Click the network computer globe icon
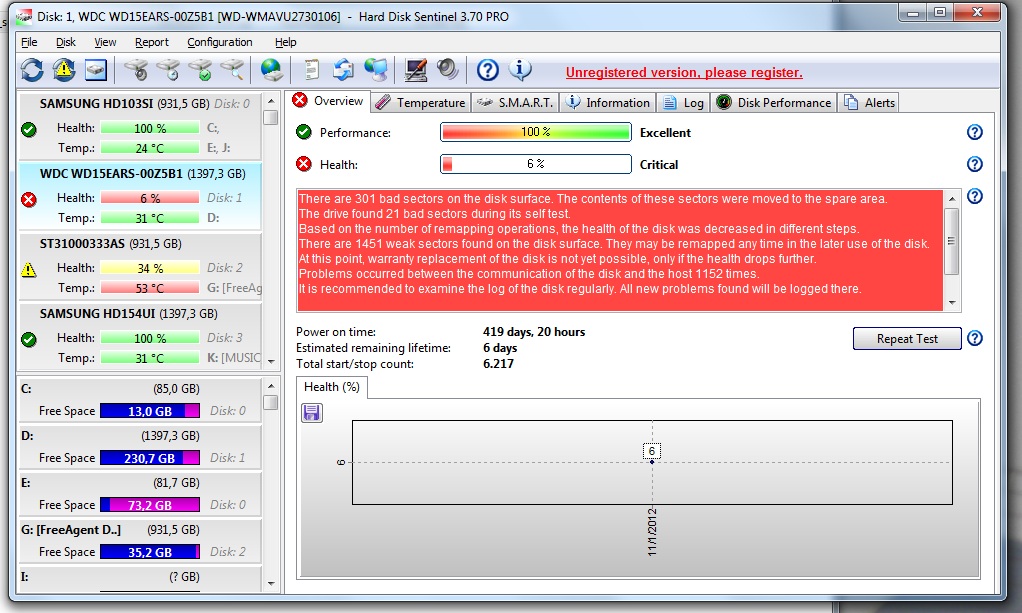1022x613 pixels. 376,70
